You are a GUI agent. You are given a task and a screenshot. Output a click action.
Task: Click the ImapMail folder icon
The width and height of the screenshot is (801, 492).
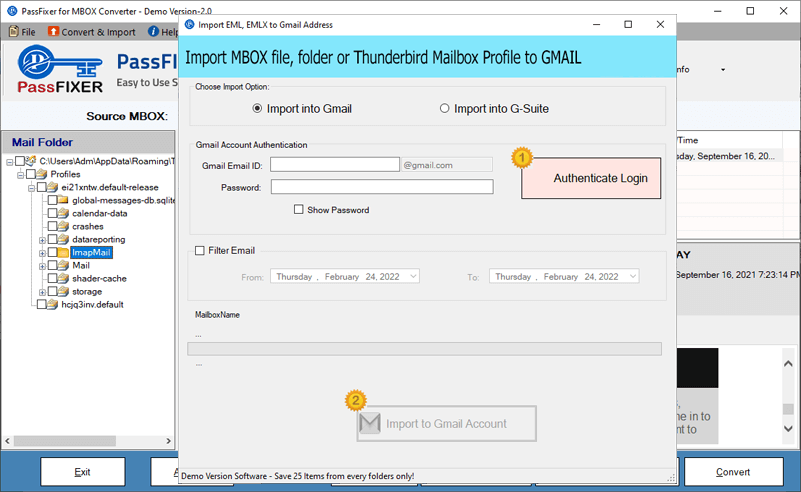(x=63, y=252)
